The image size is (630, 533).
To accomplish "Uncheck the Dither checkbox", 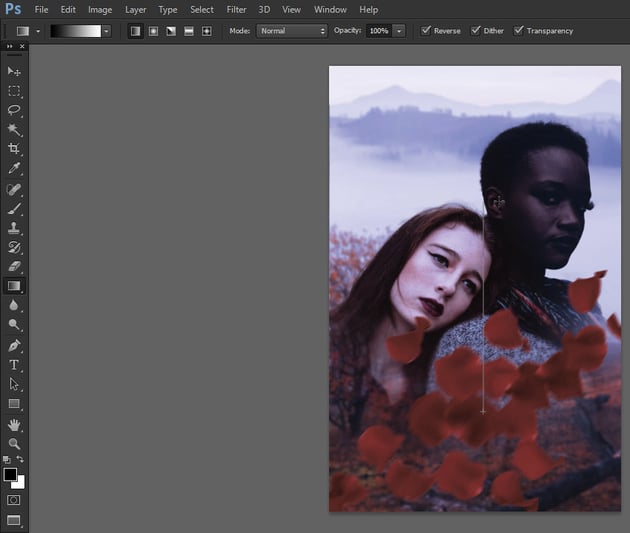I will (475, 31).
